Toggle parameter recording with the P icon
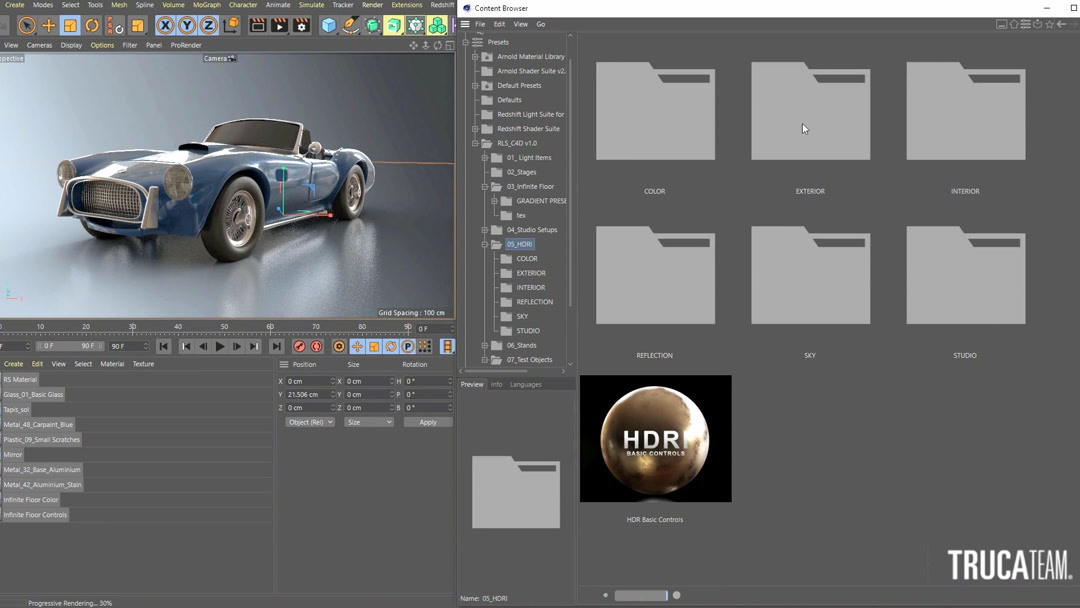This screenshot has height=608, width=1080. pos(408,346)
